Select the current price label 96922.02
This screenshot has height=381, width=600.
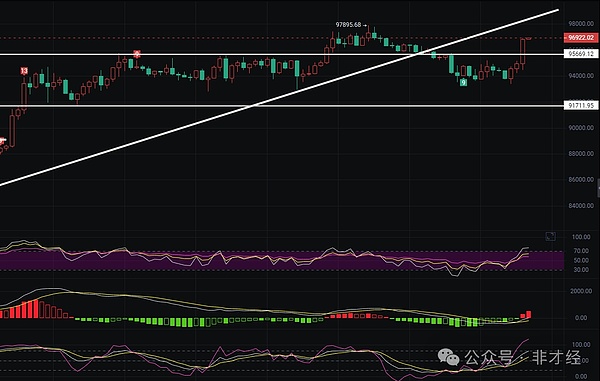[580, 38]
